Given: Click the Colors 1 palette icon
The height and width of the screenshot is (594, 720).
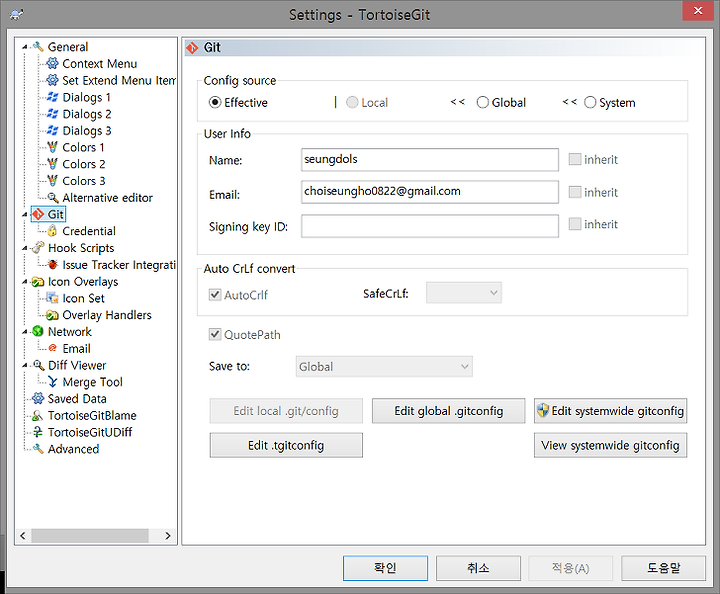Looking at the screenshot, I should 53,147.
